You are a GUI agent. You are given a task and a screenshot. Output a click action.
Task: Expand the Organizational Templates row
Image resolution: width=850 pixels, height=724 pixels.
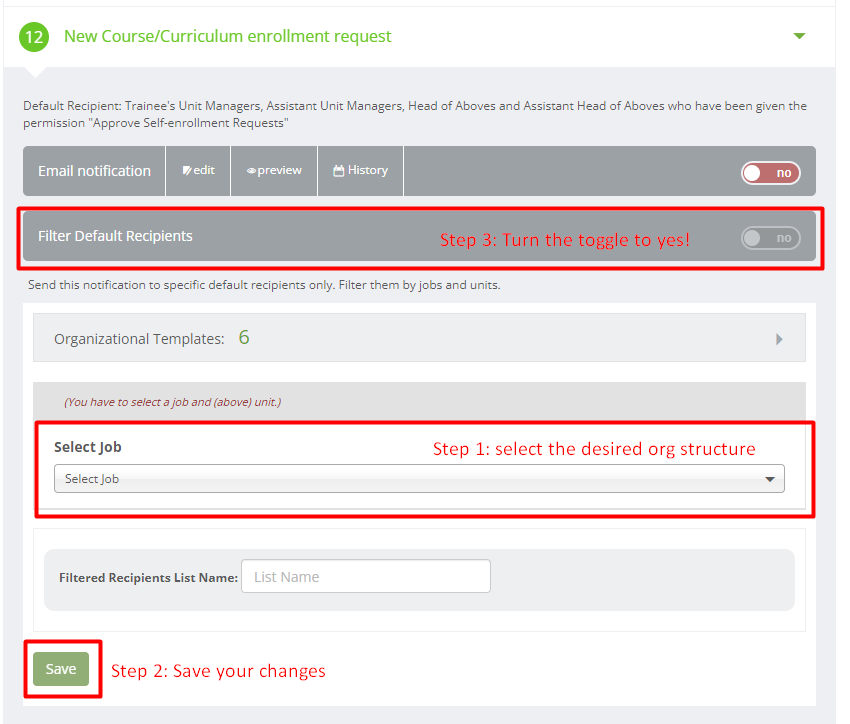[419, 338]
